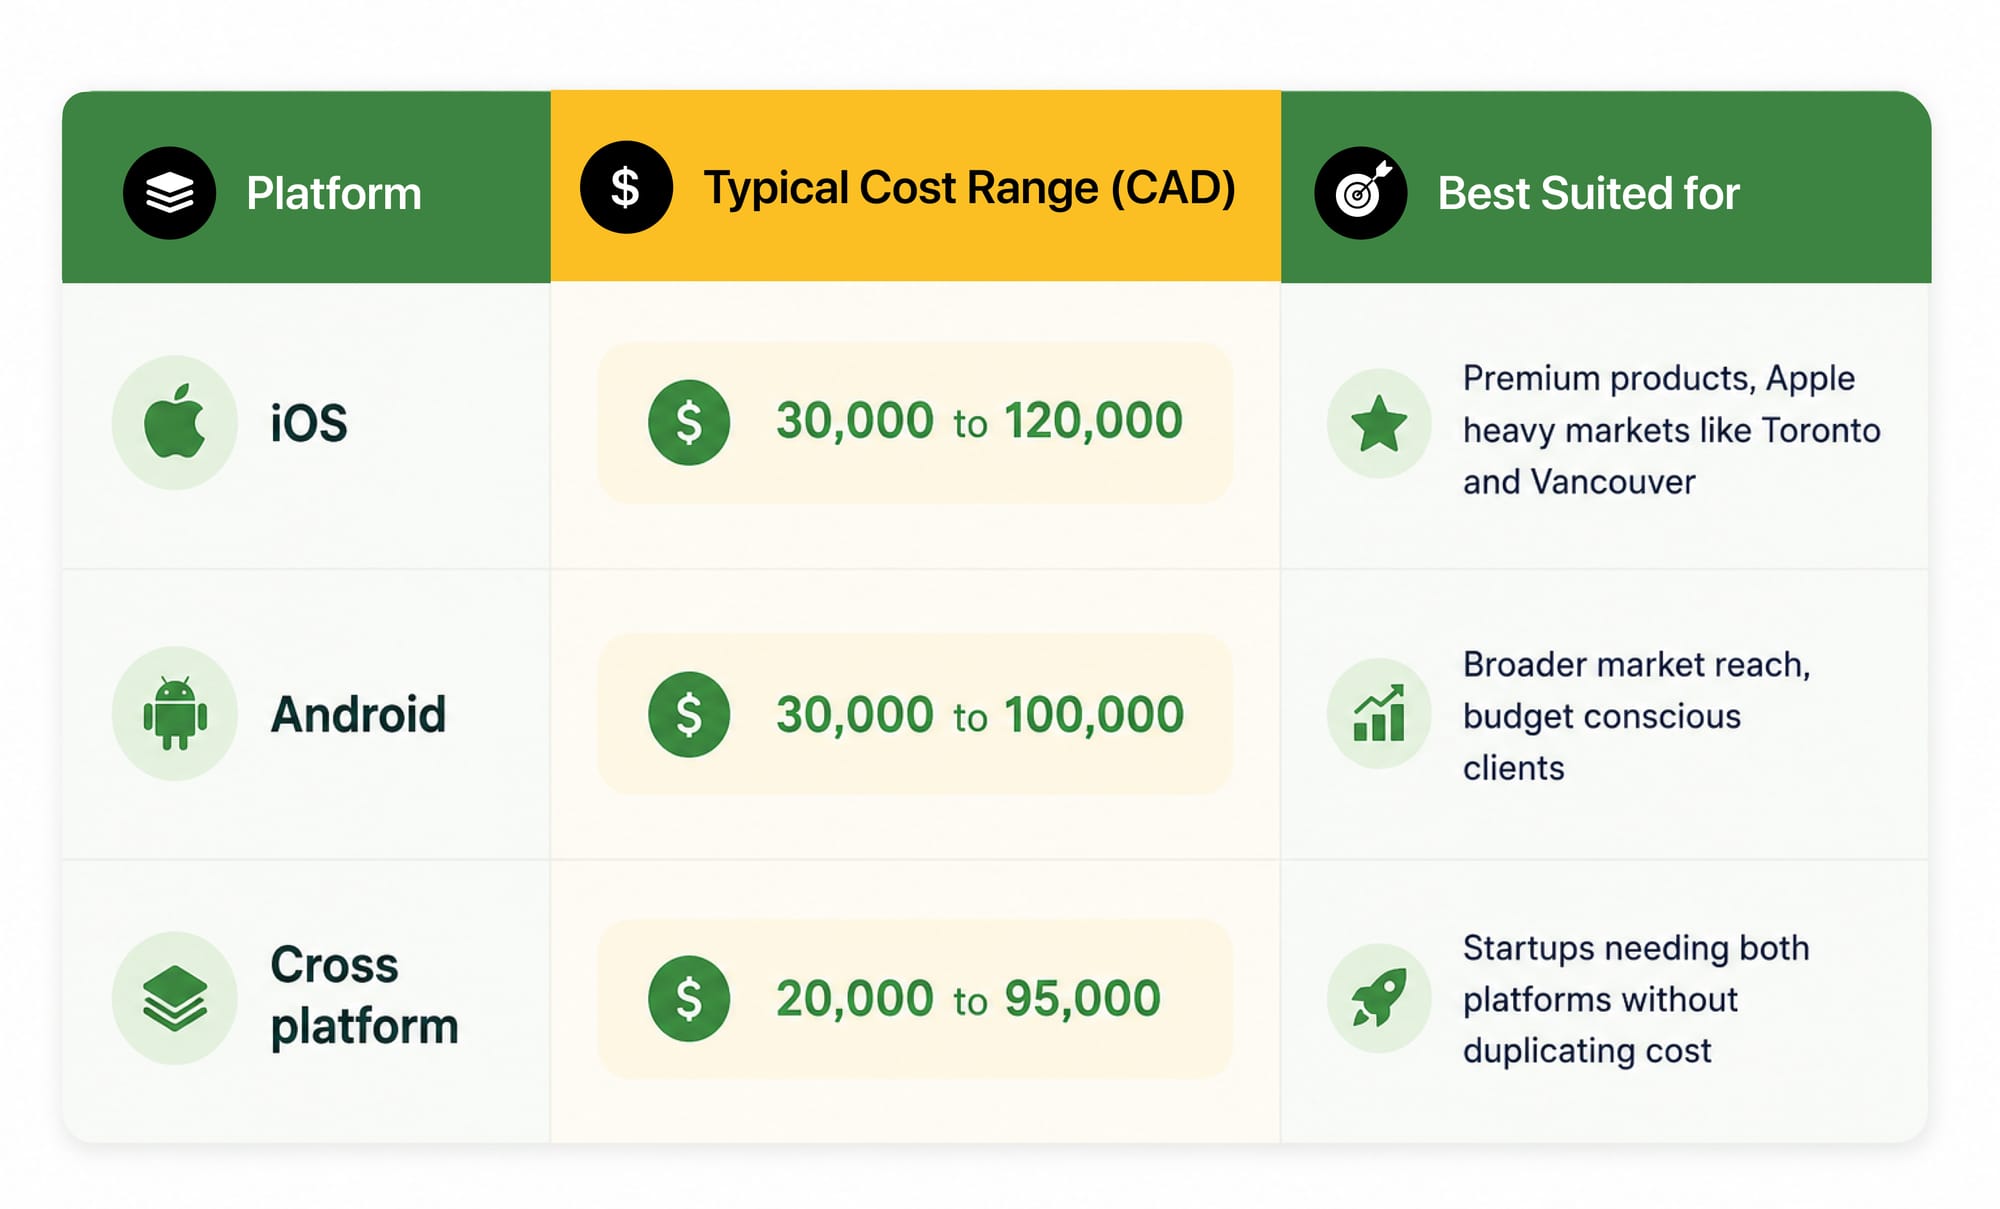Click the black dollar icon in the yellow header
Viewport: 2000px width, 1209px height.
pyautogui.click(x=626, y=187)
